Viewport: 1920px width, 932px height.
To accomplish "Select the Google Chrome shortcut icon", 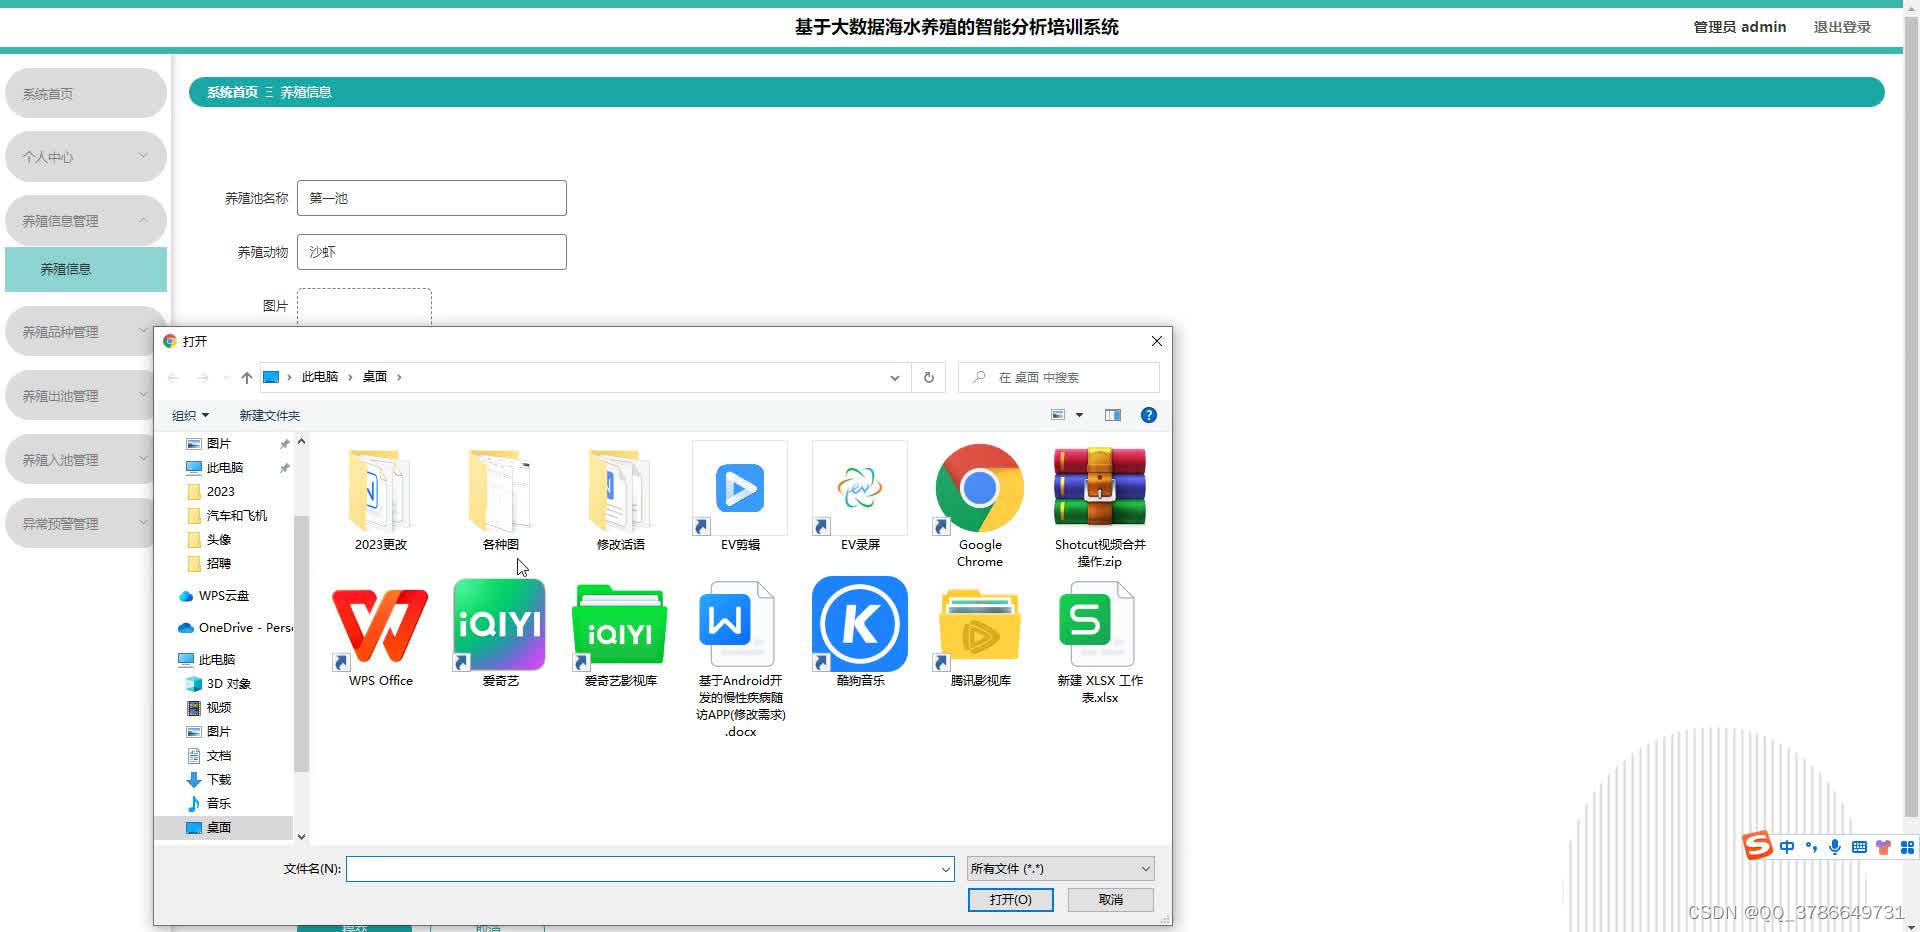I will click(x=980, y=488).
